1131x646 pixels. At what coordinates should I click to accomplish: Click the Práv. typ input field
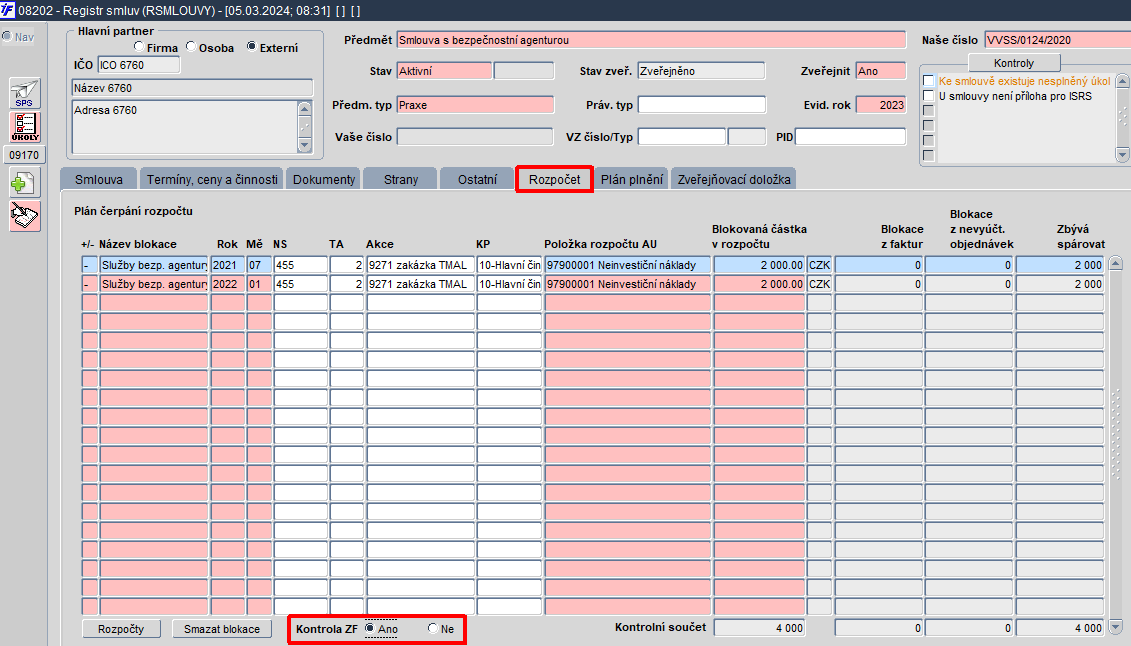[x=702, y=105]
